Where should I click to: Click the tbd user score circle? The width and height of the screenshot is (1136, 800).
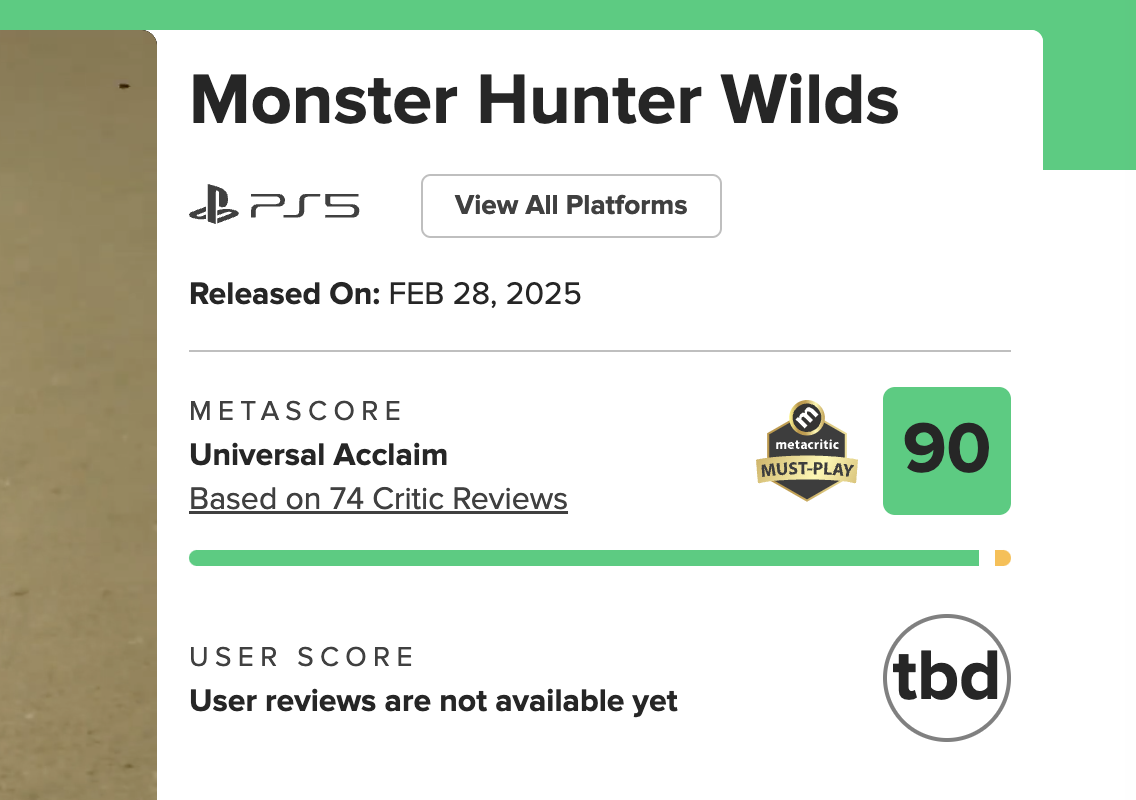pyautogui.click(x=947, y=678)
